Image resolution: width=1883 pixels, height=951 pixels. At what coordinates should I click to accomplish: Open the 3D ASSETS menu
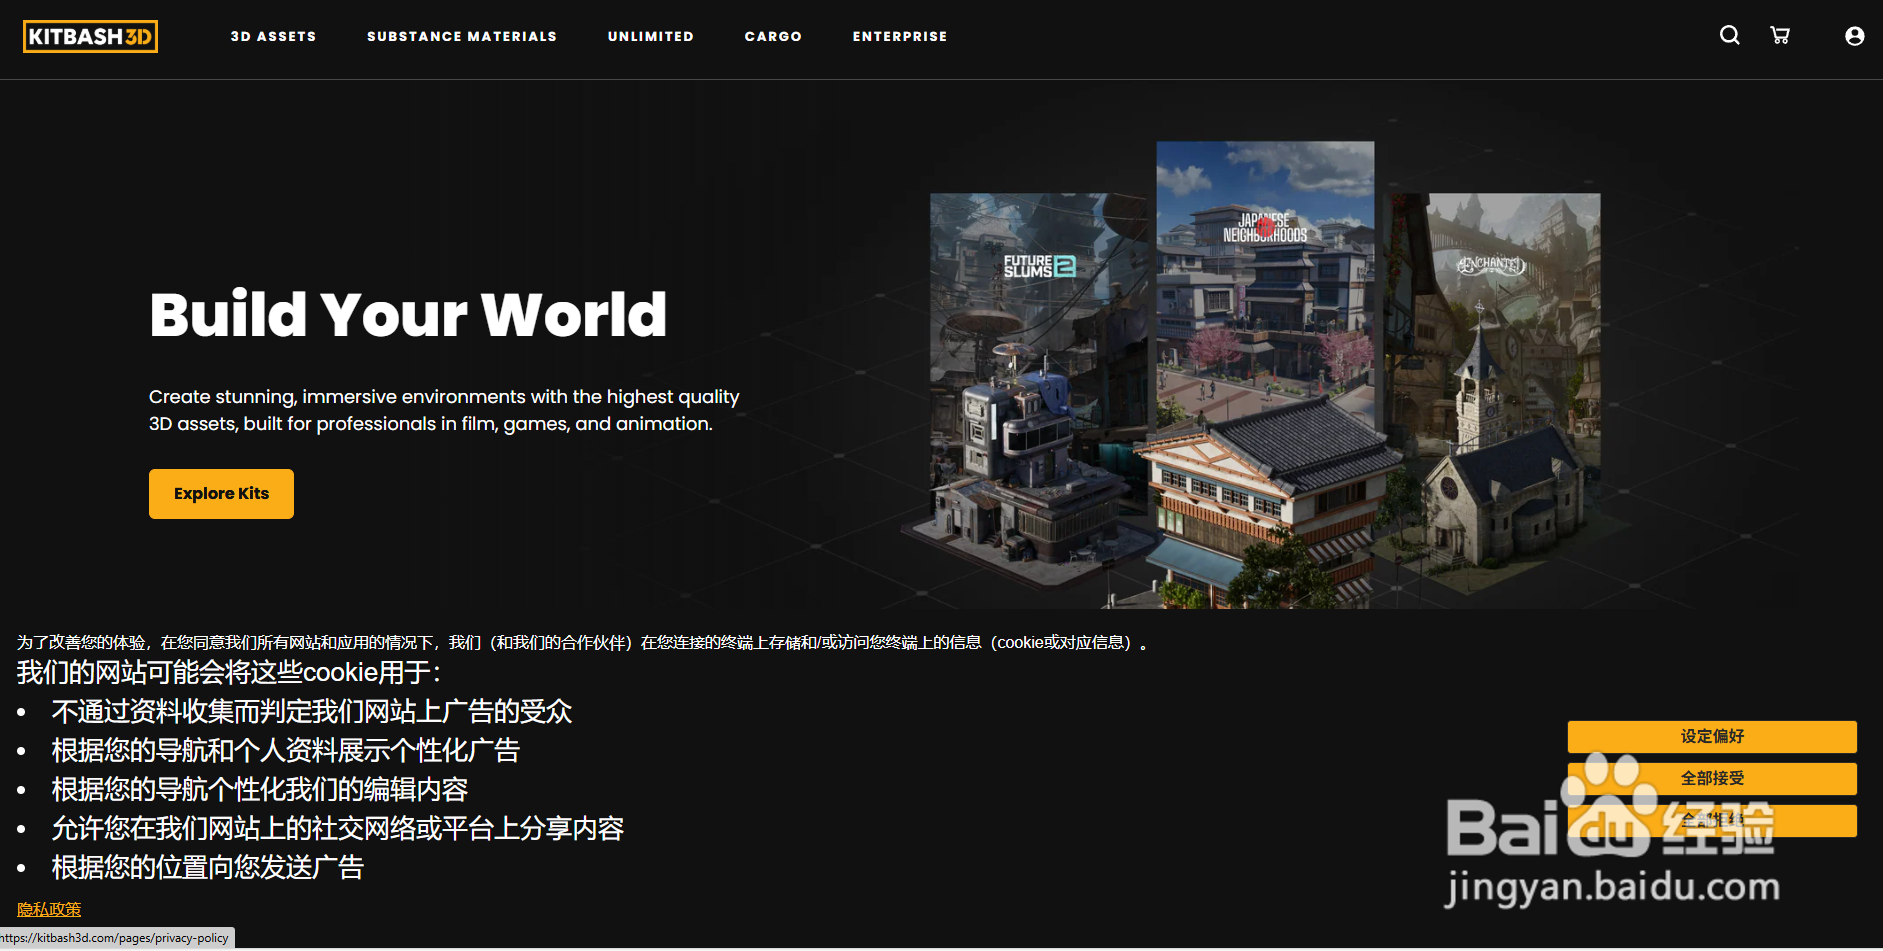point(274,36)
